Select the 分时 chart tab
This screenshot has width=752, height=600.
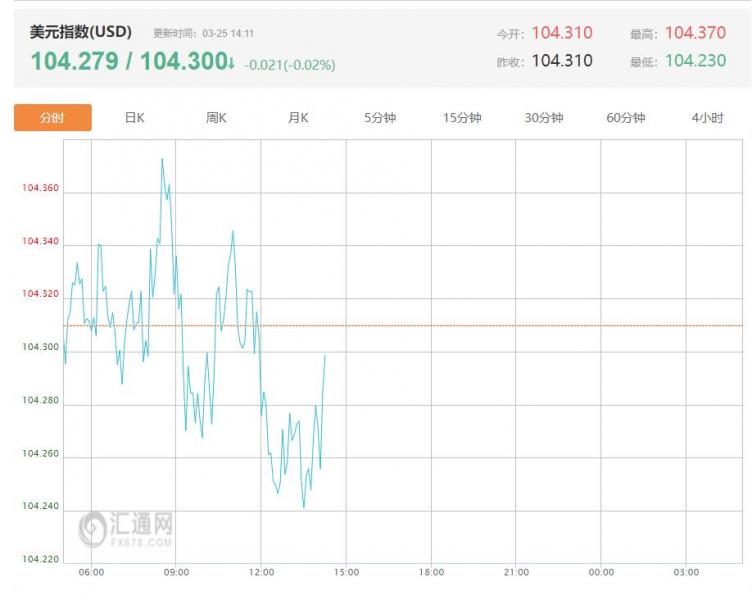[x=52, y=118]
